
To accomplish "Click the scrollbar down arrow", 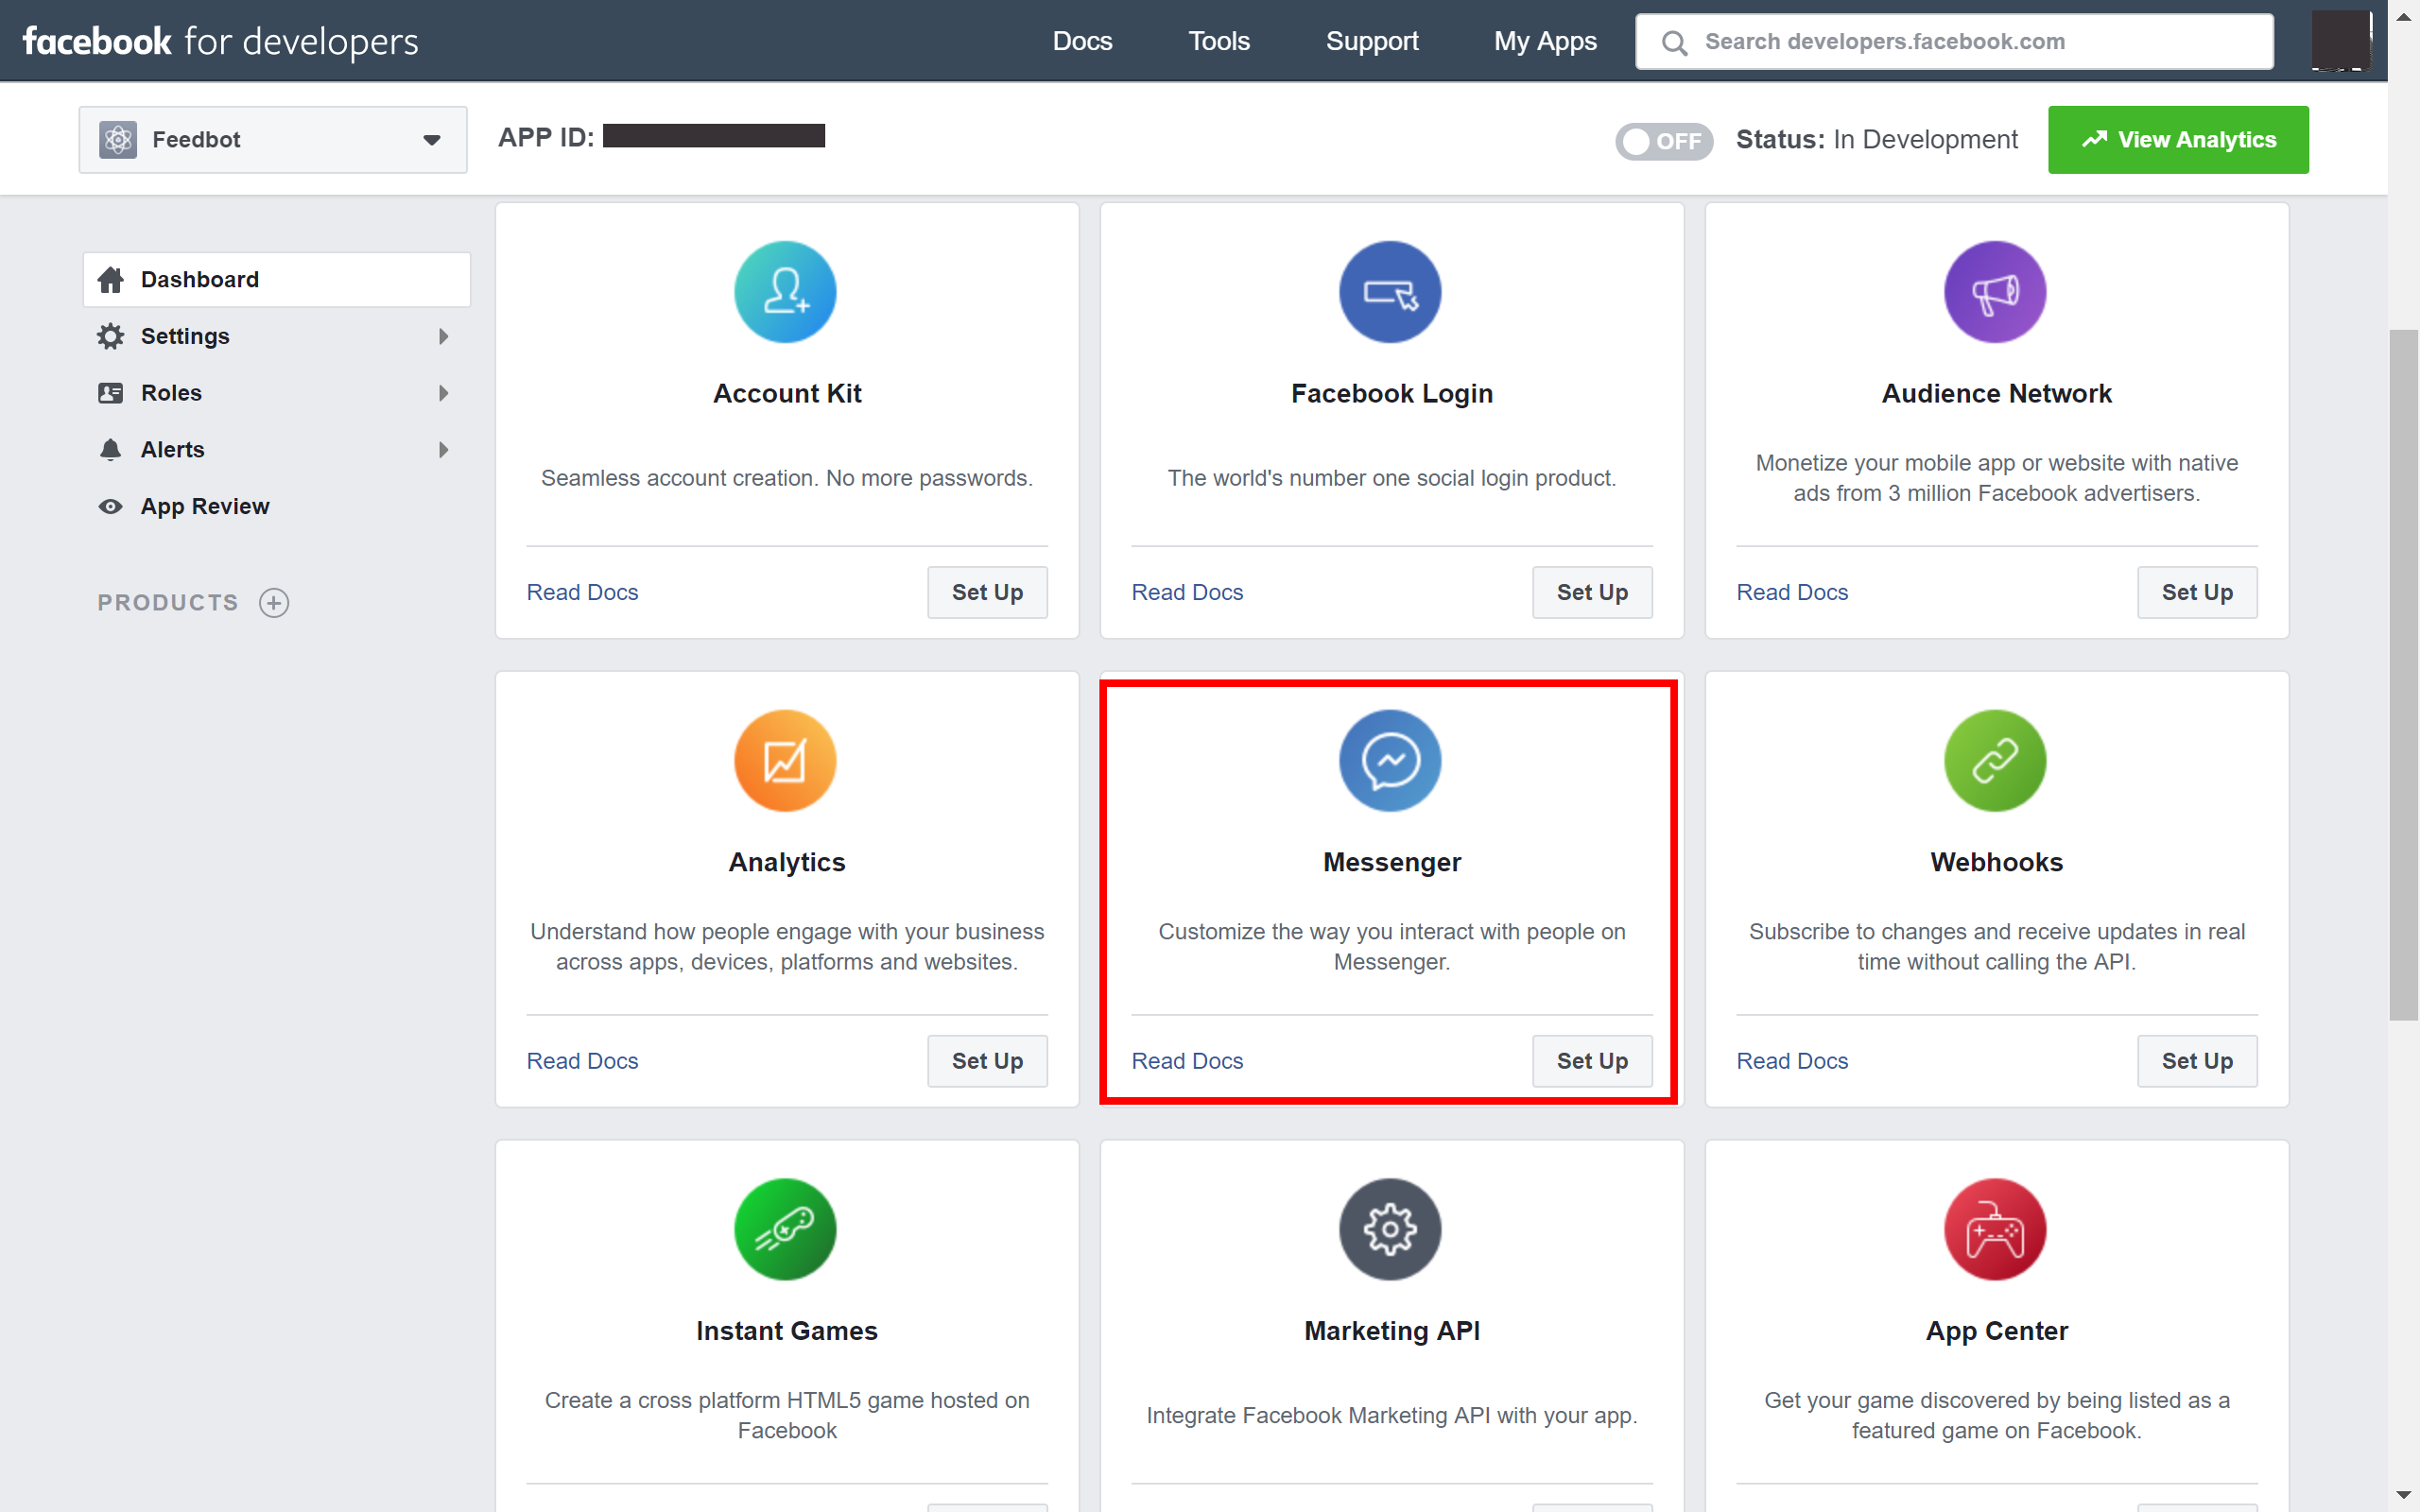I will (2403, 1496).
